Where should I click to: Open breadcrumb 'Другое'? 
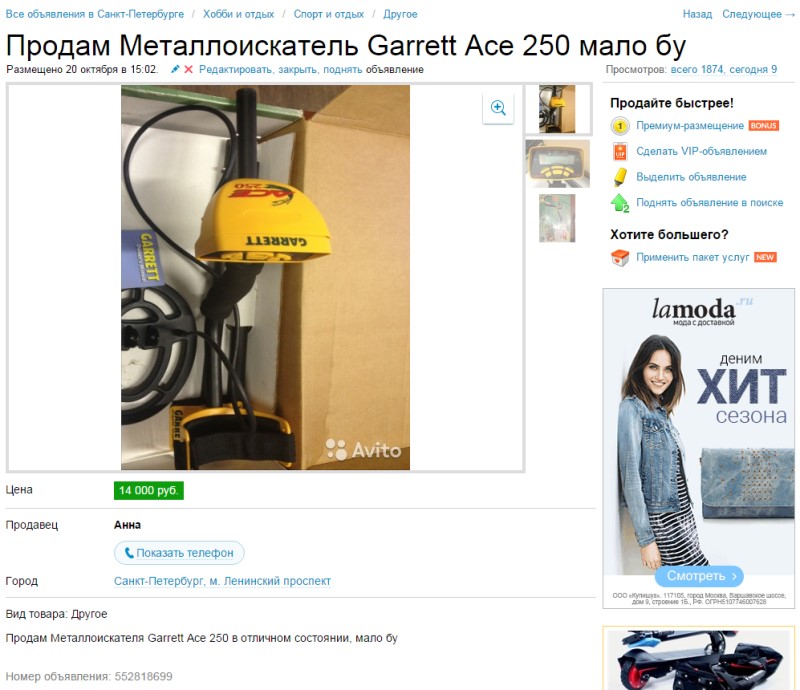(x=400, y=14)
